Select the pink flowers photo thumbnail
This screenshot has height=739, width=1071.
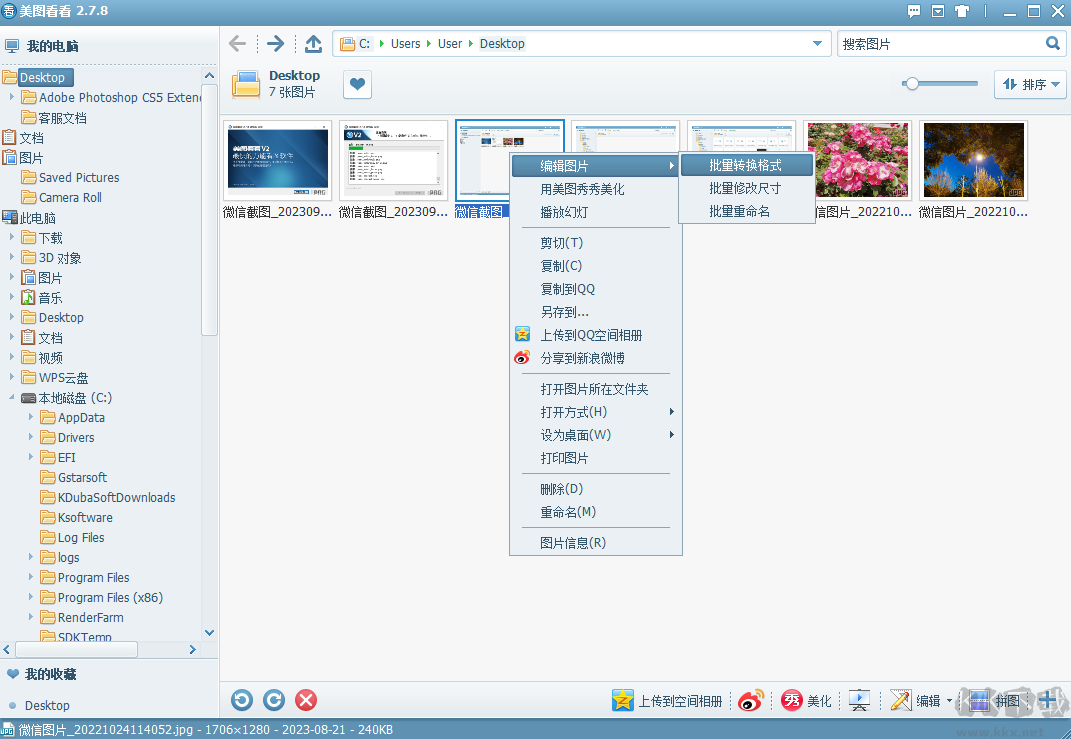click(858, 160)
